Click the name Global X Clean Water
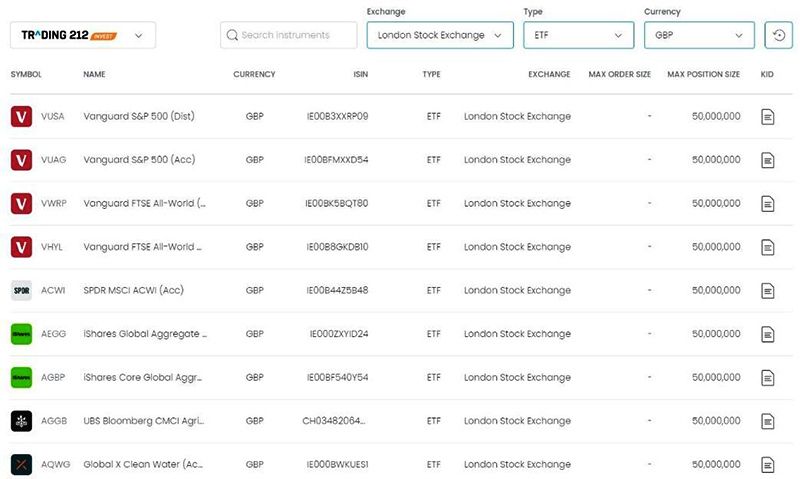The image size is (800, 479). click(x=143, y=464)
